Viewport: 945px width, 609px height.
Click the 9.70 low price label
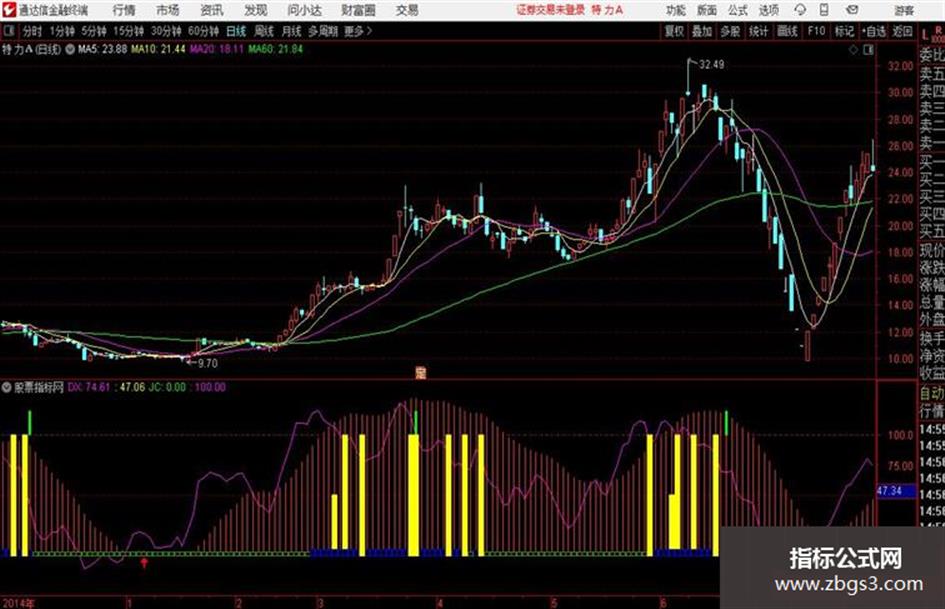point(207,363)
